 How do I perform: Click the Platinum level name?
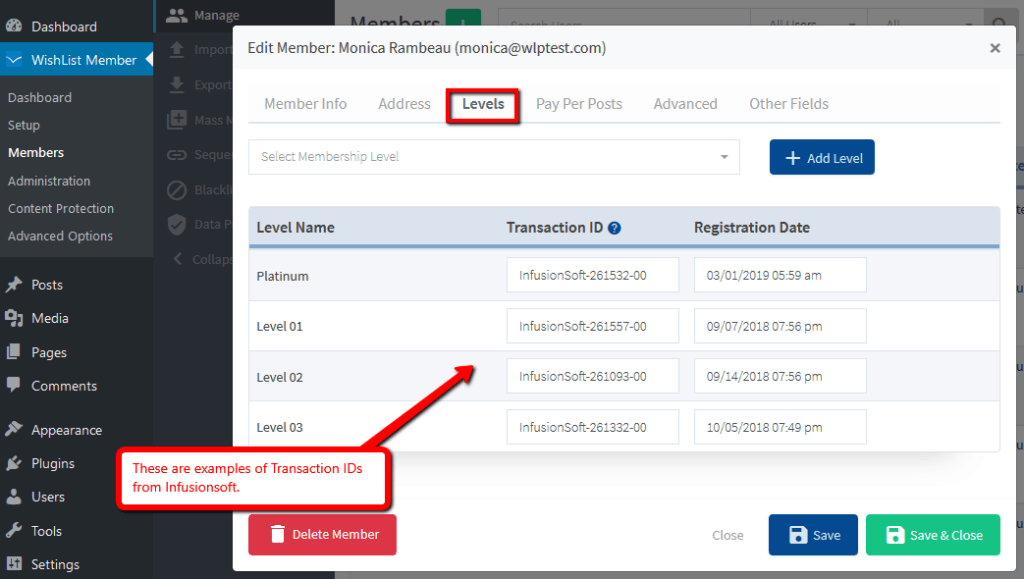[282, 276]
